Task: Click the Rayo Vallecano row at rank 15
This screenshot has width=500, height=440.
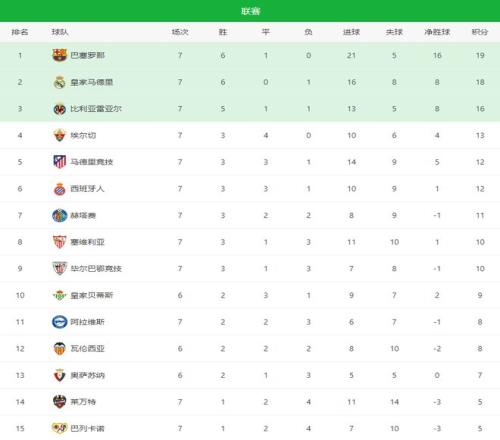Action: (250, 428)
